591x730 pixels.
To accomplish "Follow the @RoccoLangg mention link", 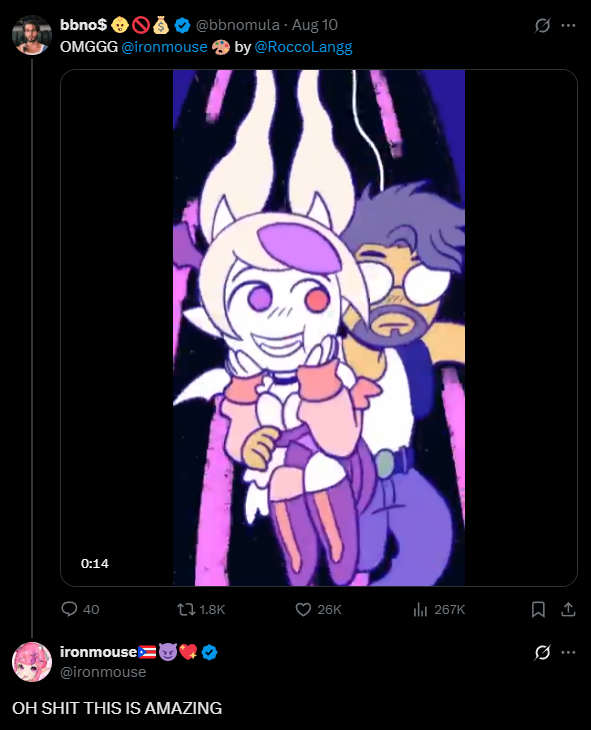I will pos(303,47).
